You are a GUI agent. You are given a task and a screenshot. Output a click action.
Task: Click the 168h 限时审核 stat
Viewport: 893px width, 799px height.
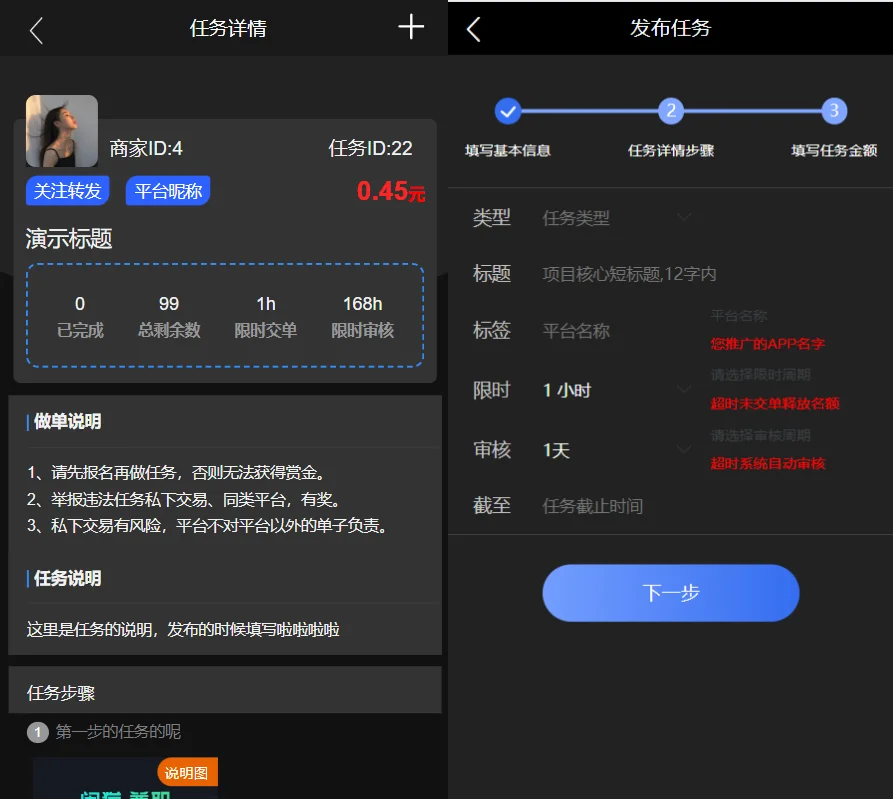click(362, 316)
